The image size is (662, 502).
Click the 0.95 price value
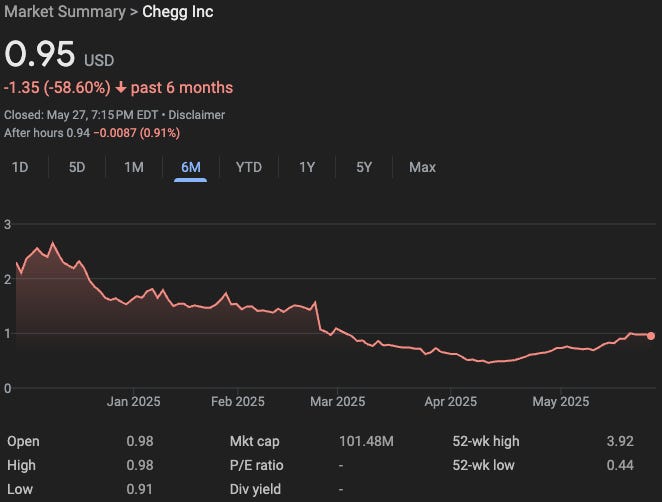click(40, 54)
